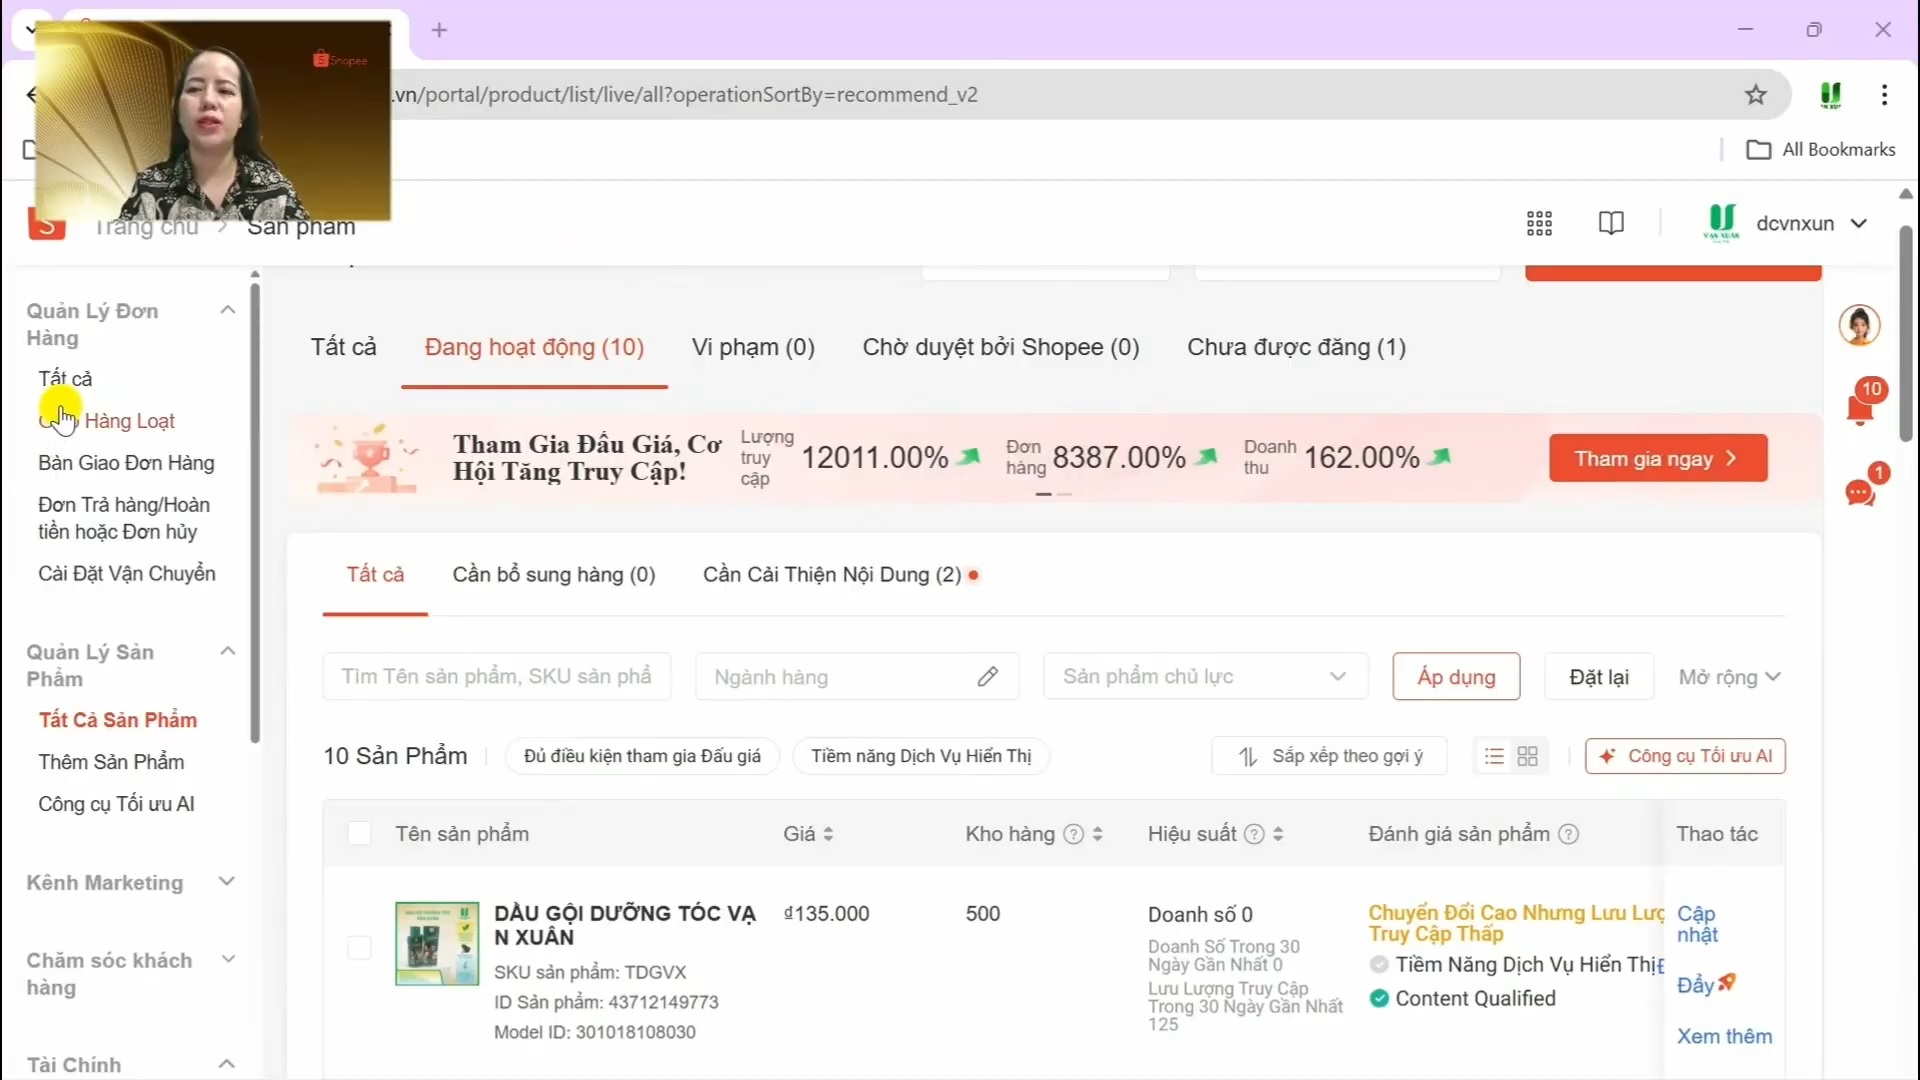Click Xem thêm in Thao tác column

click(1724, 1037)
